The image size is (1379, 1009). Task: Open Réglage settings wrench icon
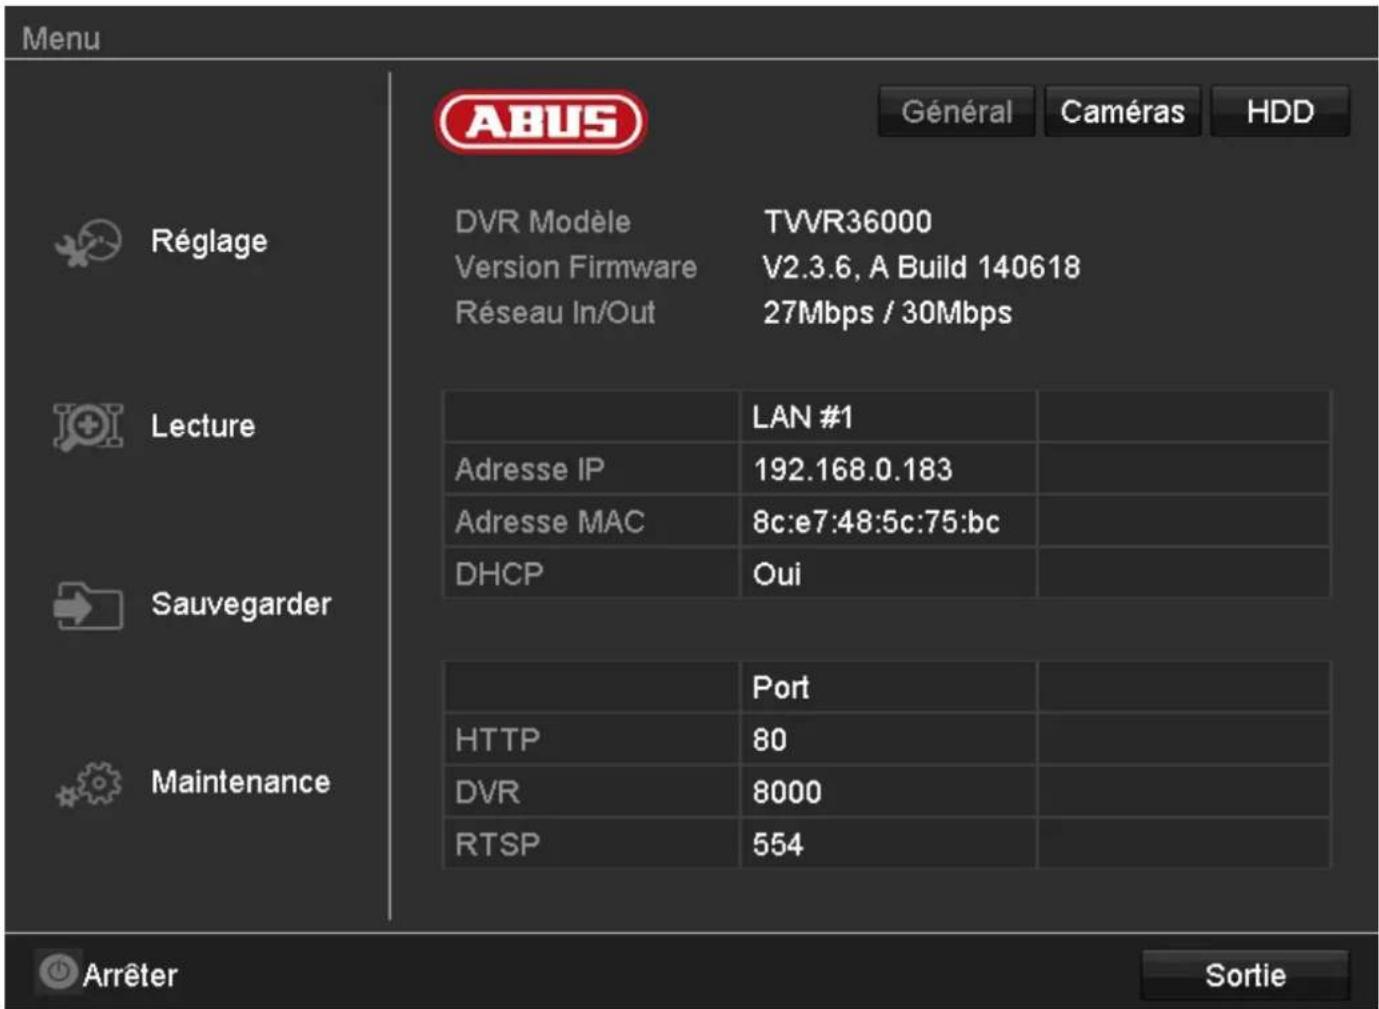coord(88,243)
